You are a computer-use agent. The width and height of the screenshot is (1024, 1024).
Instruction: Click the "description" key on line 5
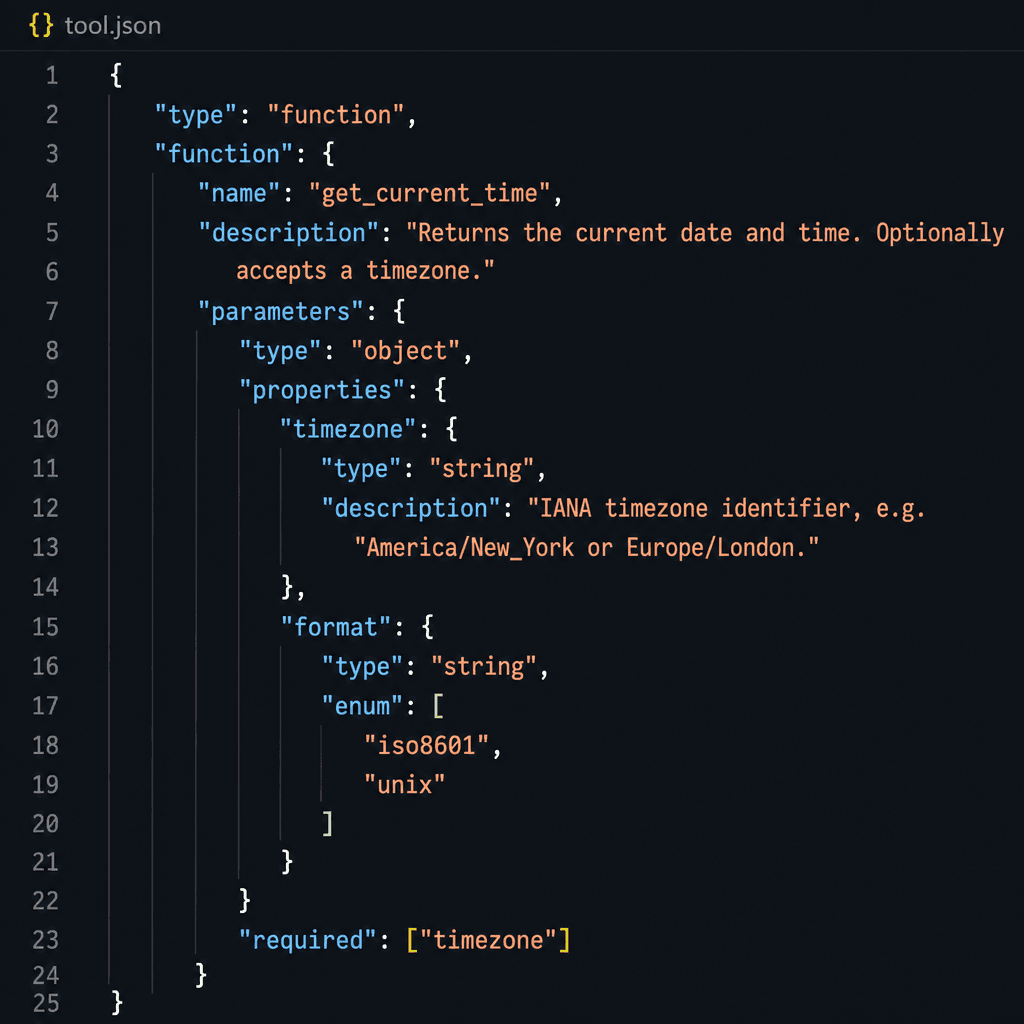pyautogui.click(x=289, y=233)
